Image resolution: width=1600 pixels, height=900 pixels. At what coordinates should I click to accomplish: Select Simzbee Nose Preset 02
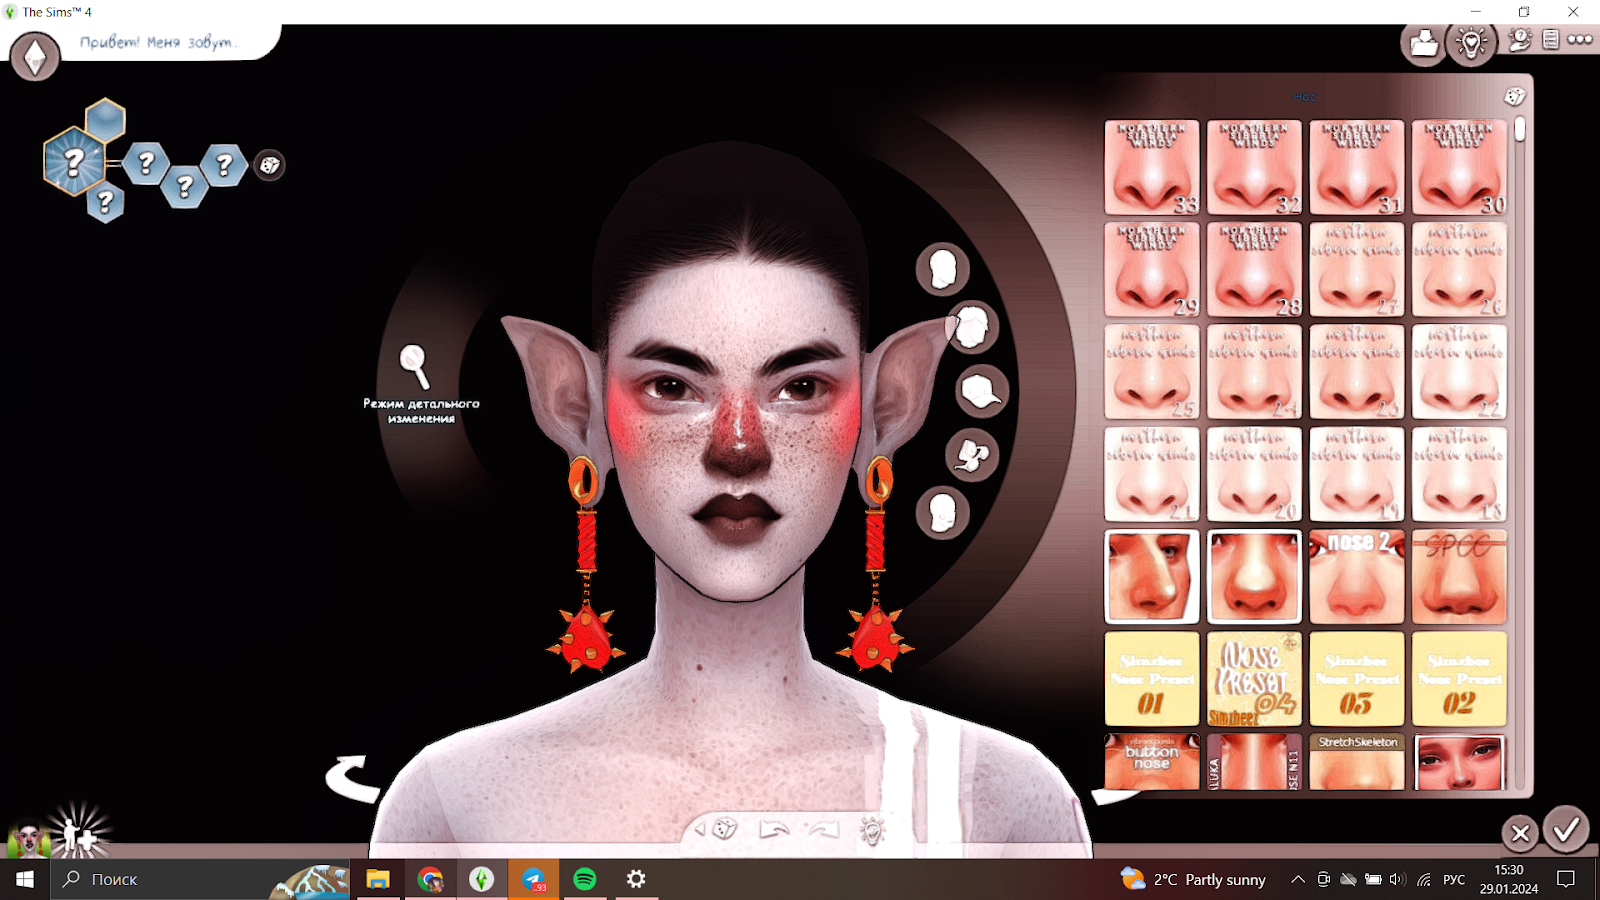pos(1459,679)
